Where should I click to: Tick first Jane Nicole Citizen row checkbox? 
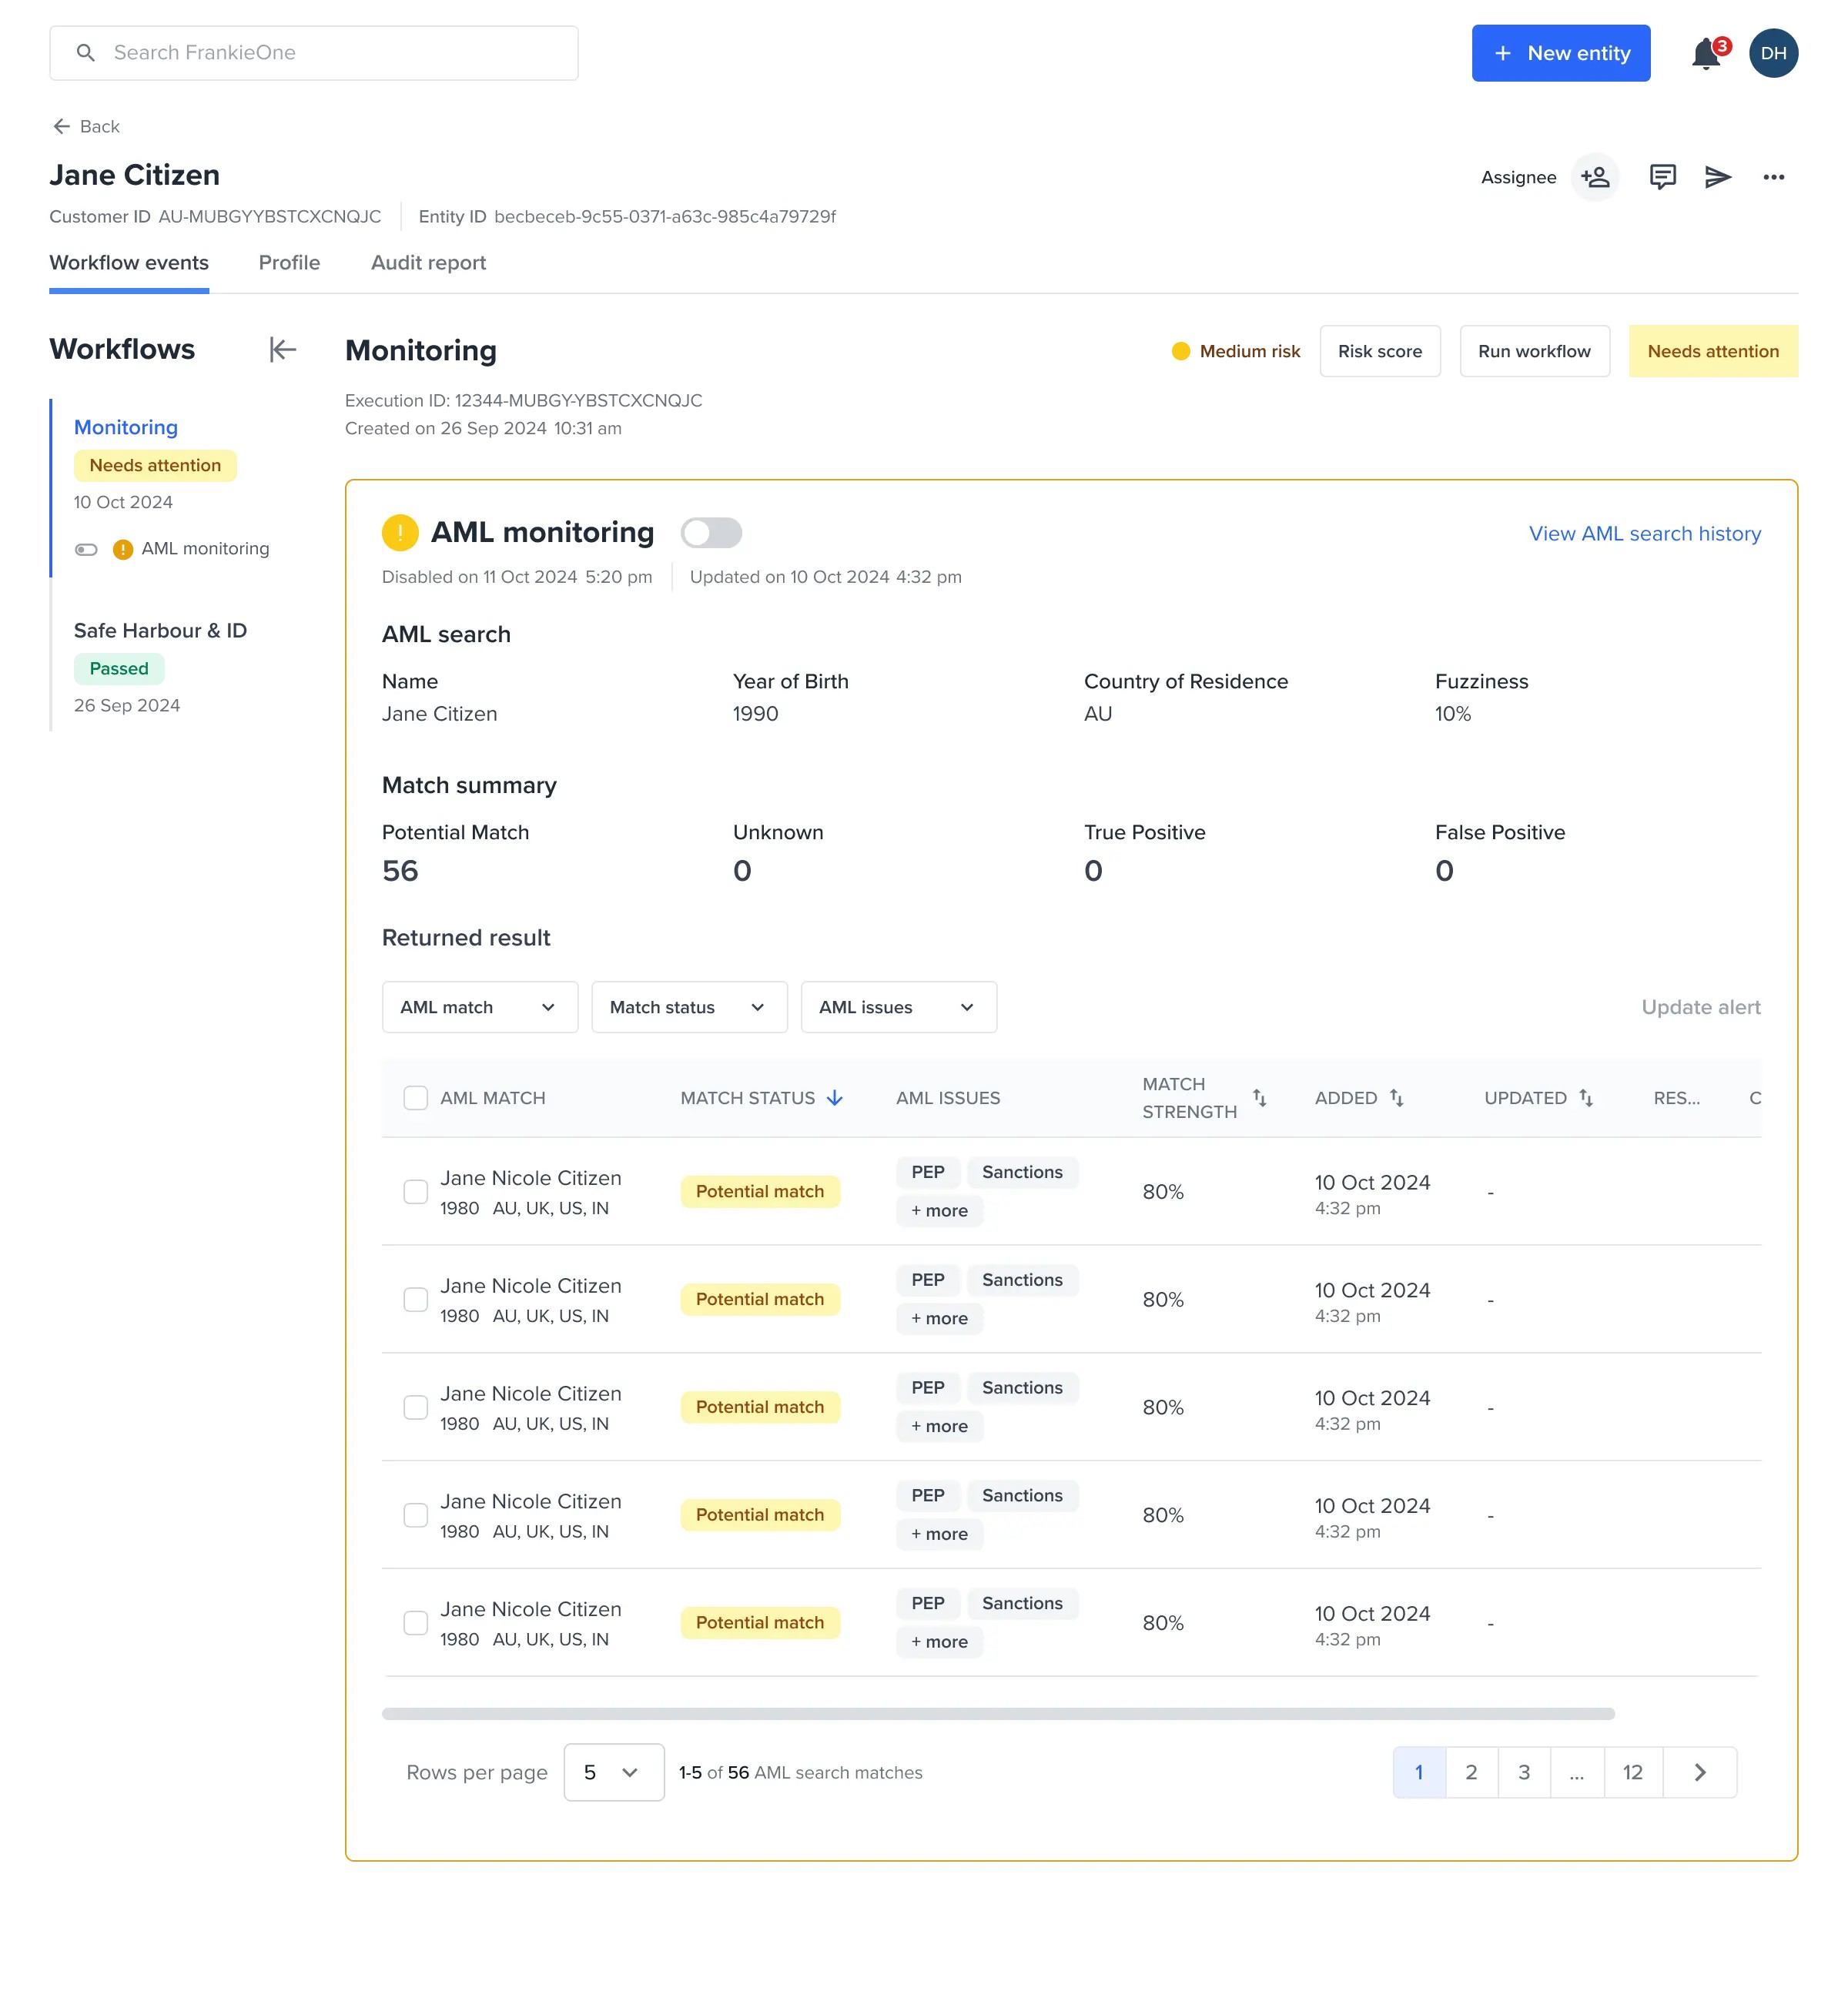415,1192
